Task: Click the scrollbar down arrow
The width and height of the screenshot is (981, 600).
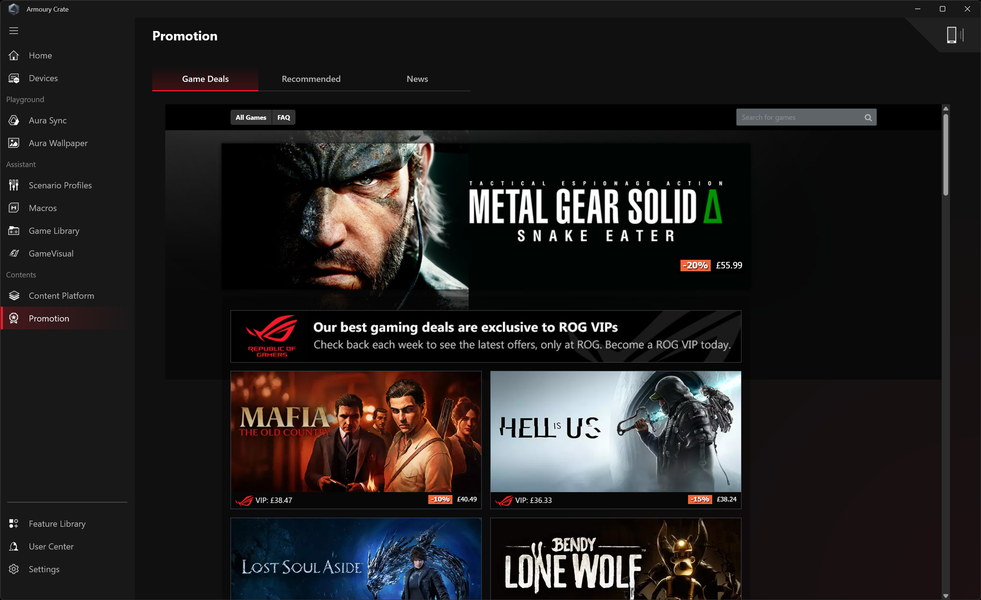Action: (x=945, y=596)
